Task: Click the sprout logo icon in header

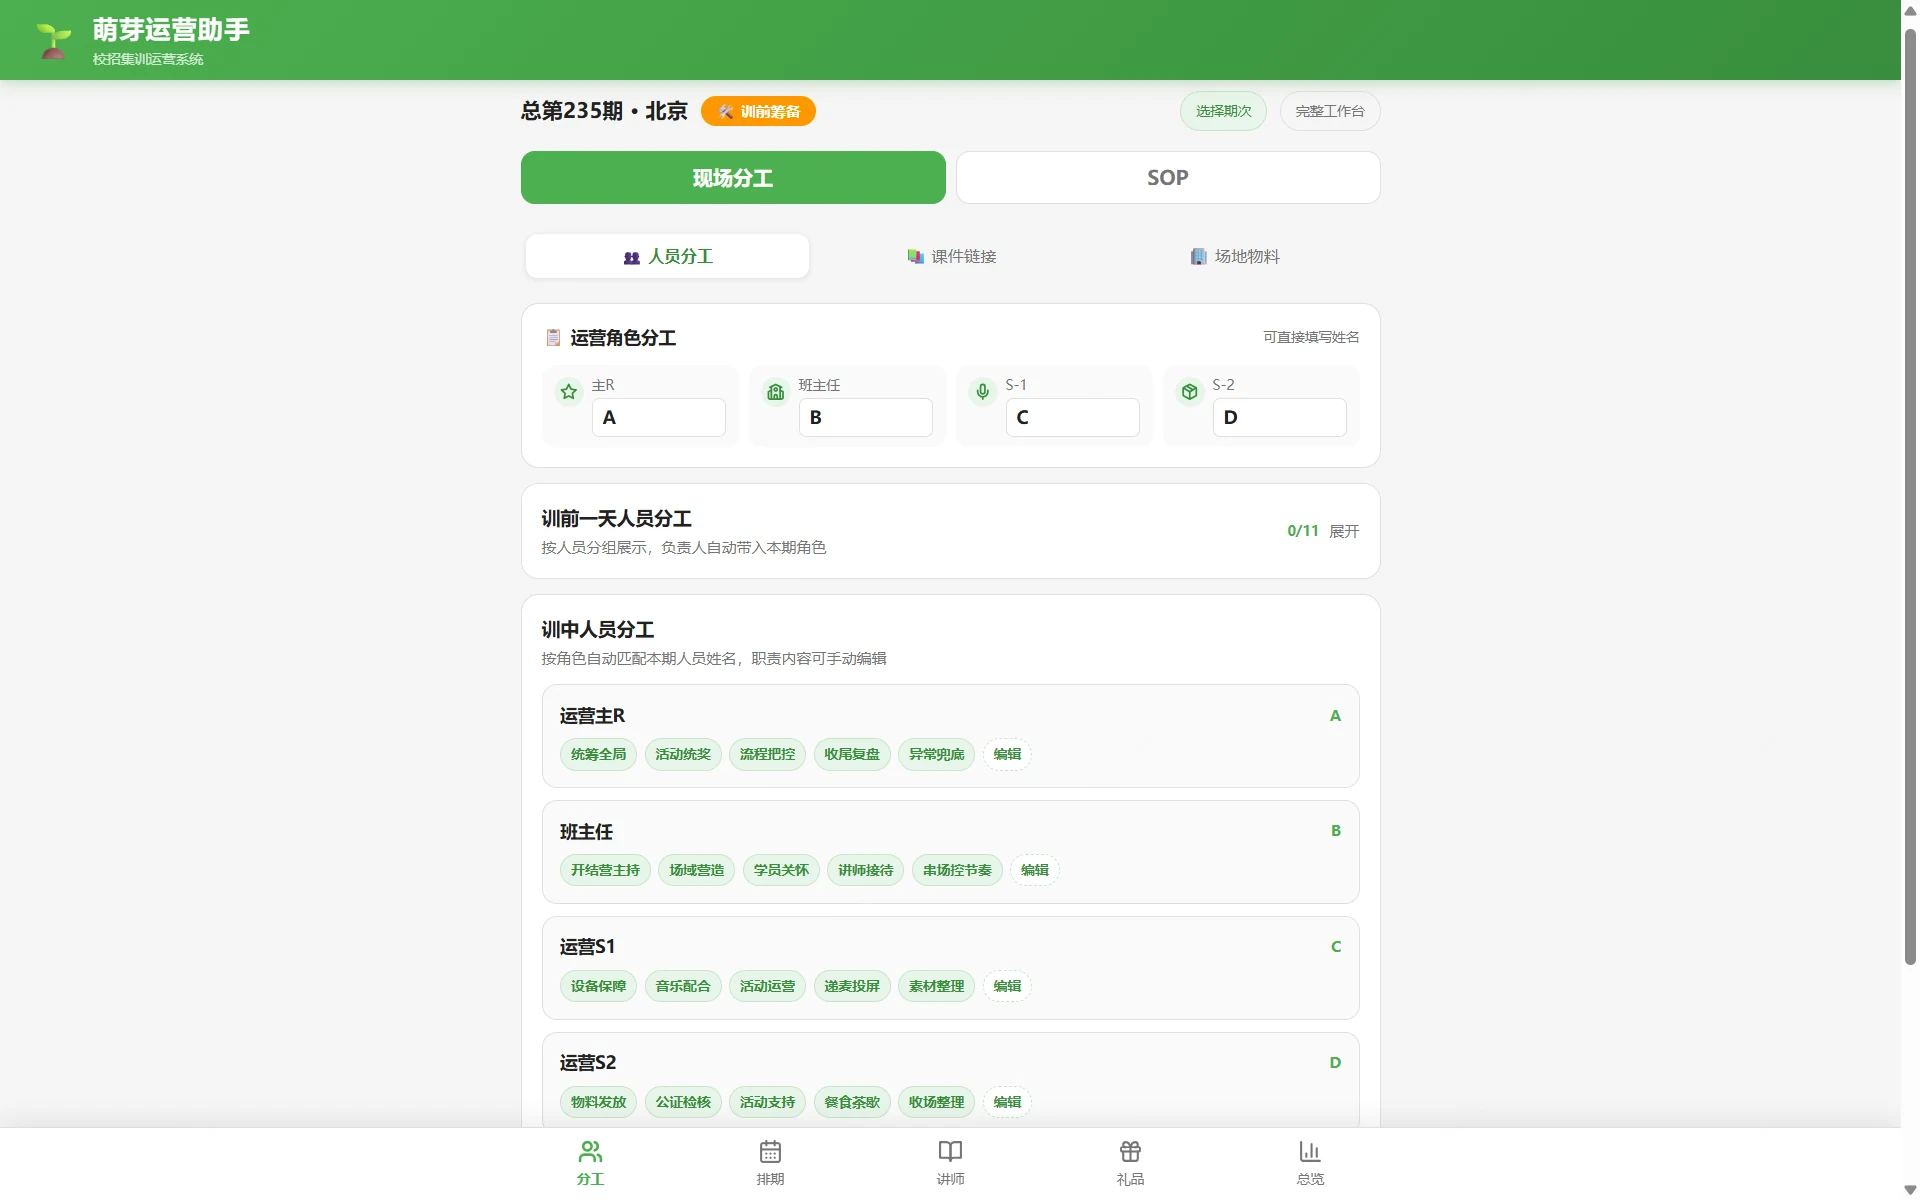Action: point(54,40)
